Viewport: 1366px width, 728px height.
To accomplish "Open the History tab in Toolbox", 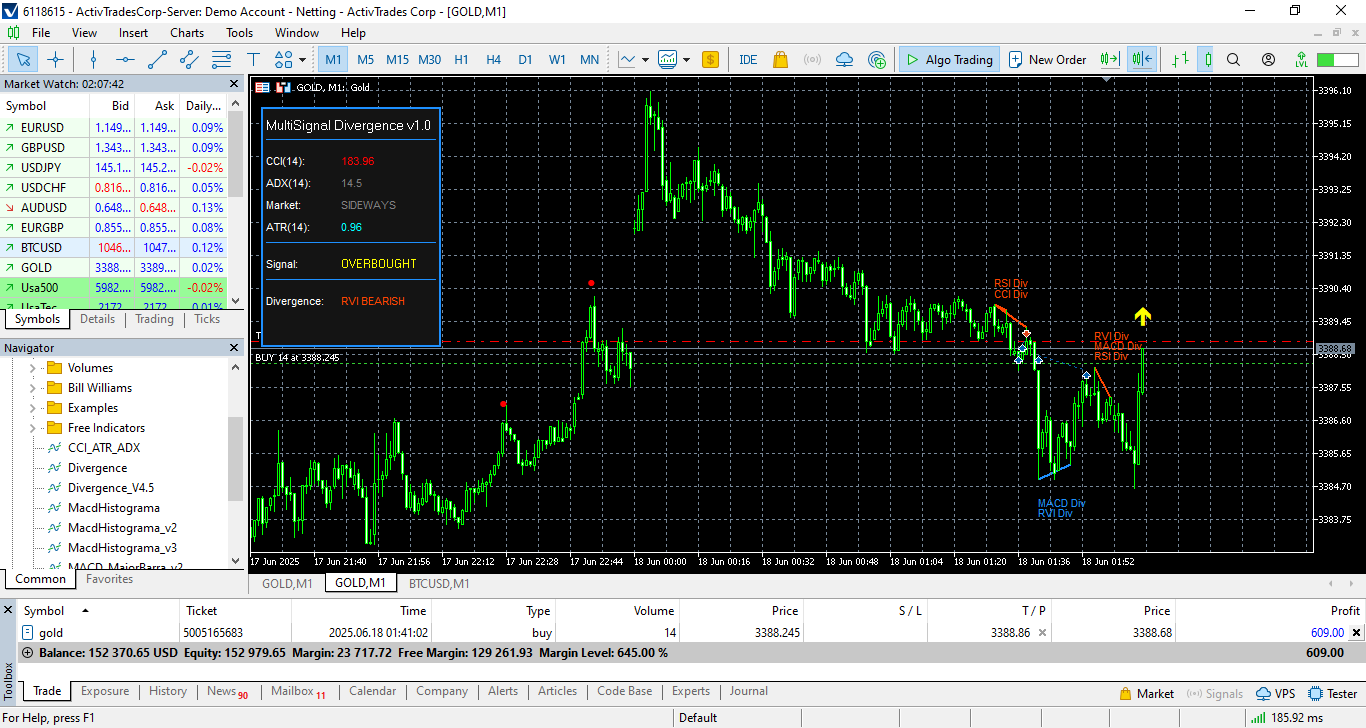I will (x=168, y=691).
